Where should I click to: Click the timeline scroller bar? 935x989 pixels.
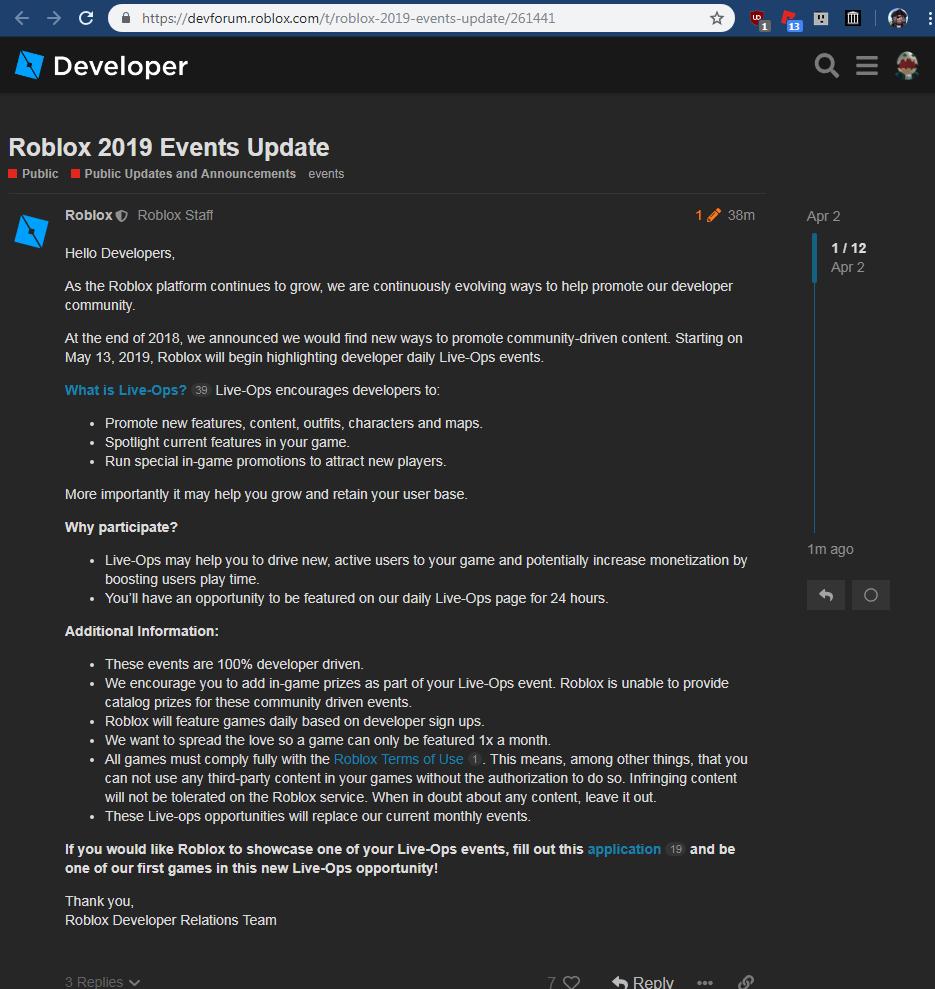(814, 258)
